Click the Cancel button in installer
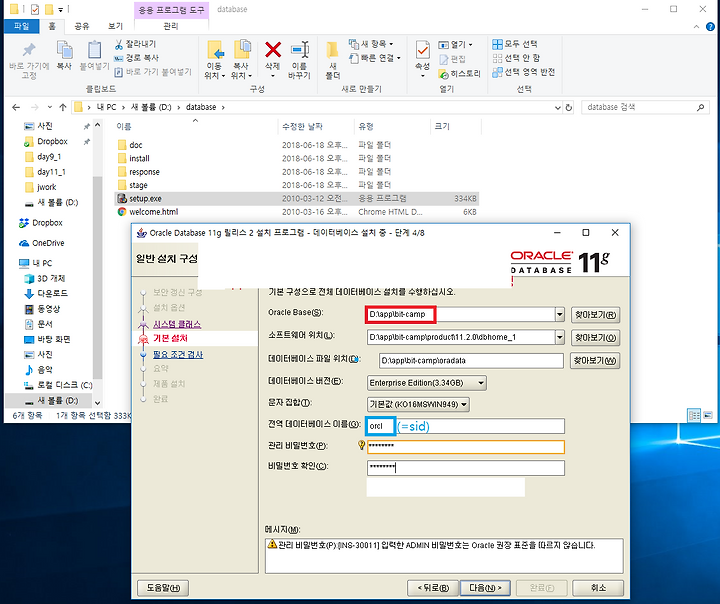This screenshot has height=604, width=720. coord(598,587)
